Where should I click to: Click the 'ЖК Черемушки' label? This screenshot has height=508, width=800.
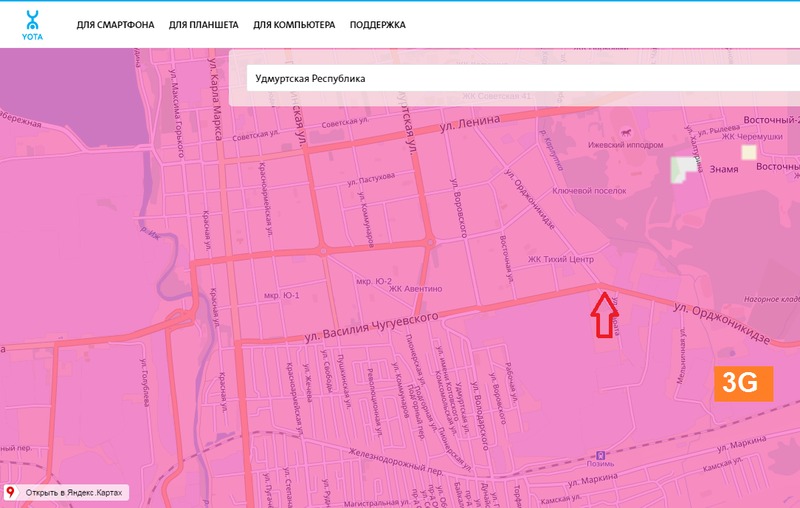pyautogui.click(x=752, y=137)
